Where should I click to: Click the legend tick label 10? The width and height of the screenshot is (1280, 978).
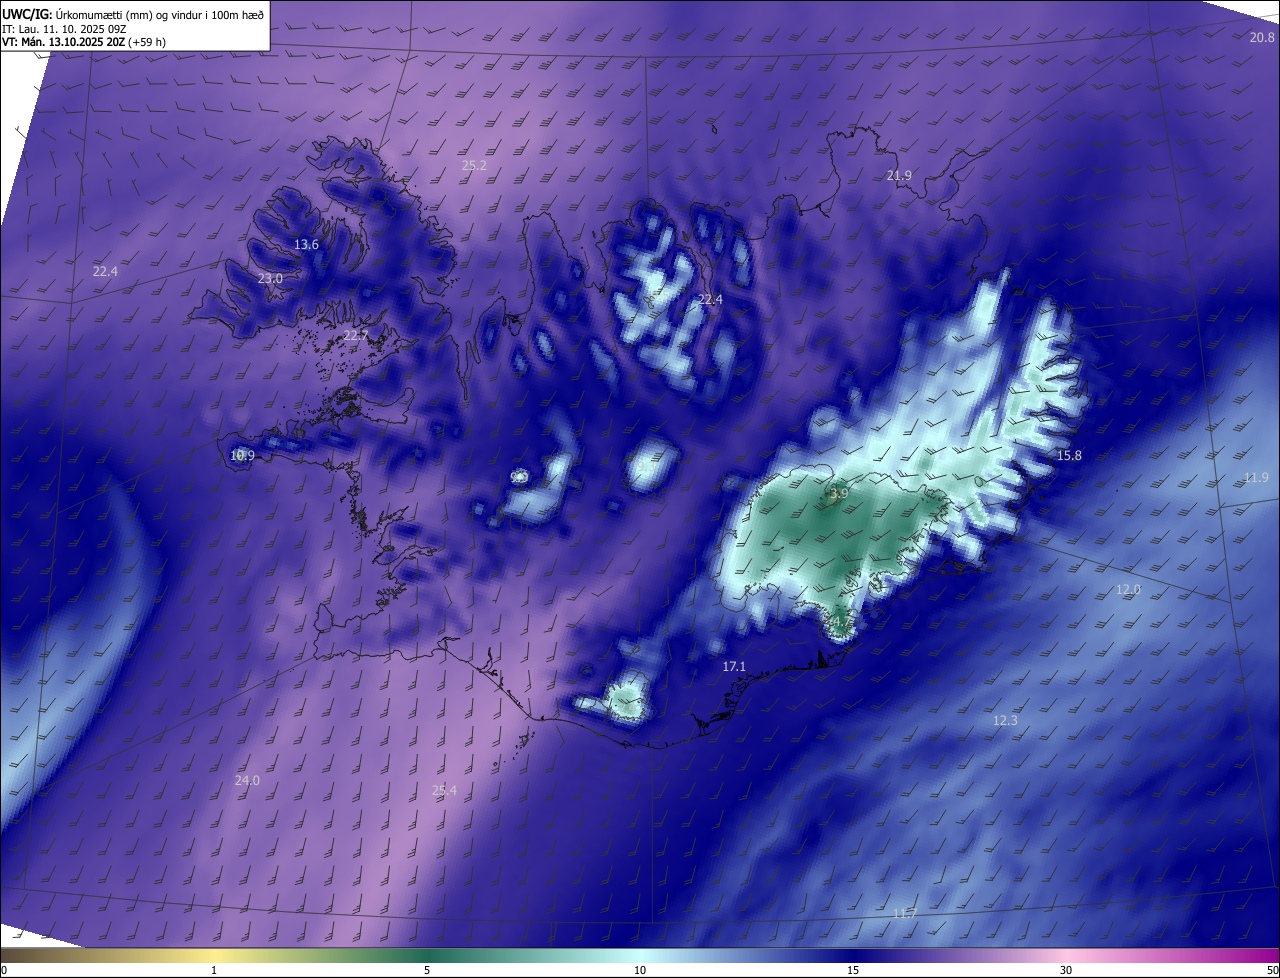[x=640, y=970]
